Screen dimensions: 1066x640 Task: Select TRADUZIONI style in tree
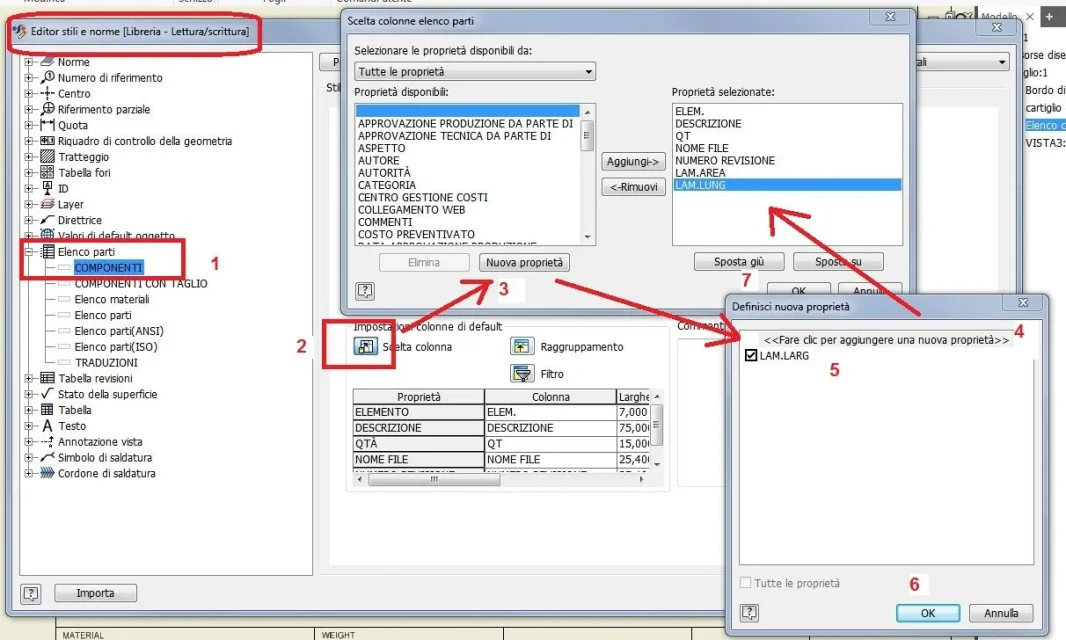click(106, 363)
